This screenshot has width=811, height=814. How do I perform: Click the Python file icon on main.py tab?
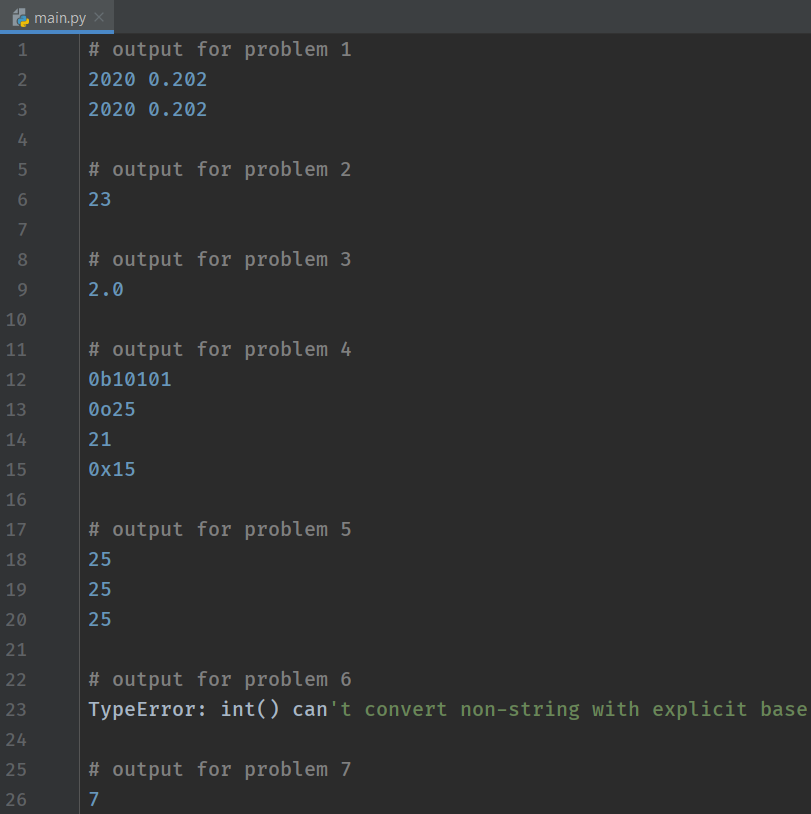click(21, 18)
